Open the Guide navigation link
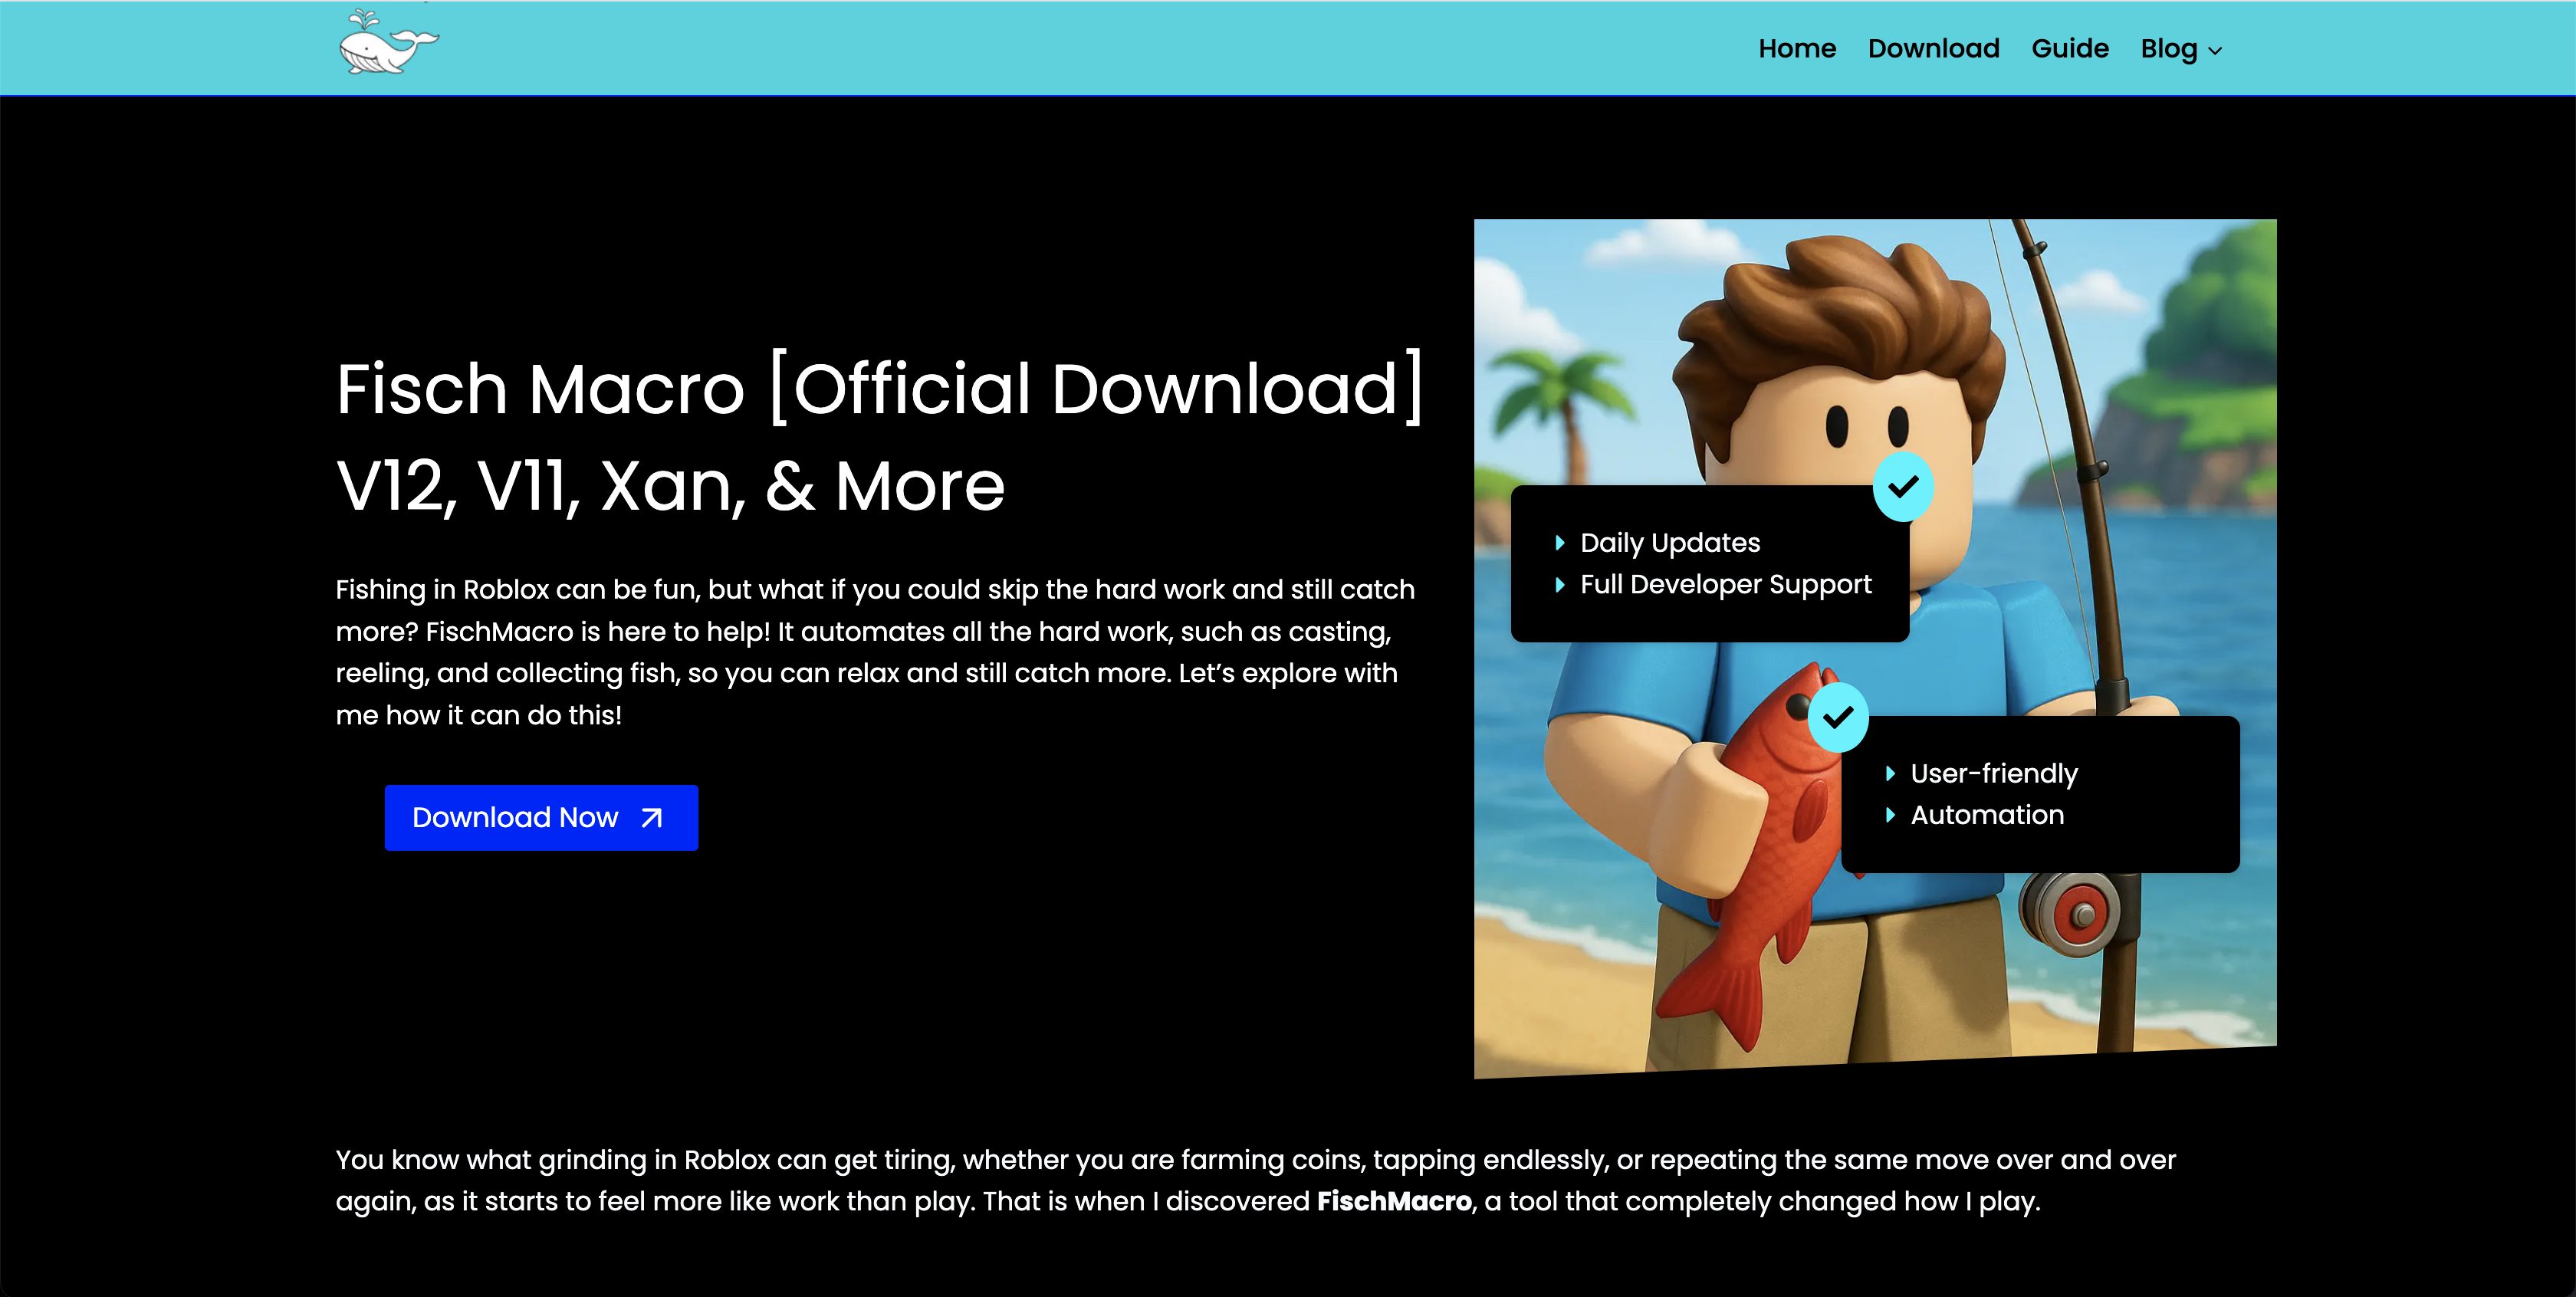The height and width of the screenshot is (1297, 2576). pyautogui.click(x=2069, y=49)
